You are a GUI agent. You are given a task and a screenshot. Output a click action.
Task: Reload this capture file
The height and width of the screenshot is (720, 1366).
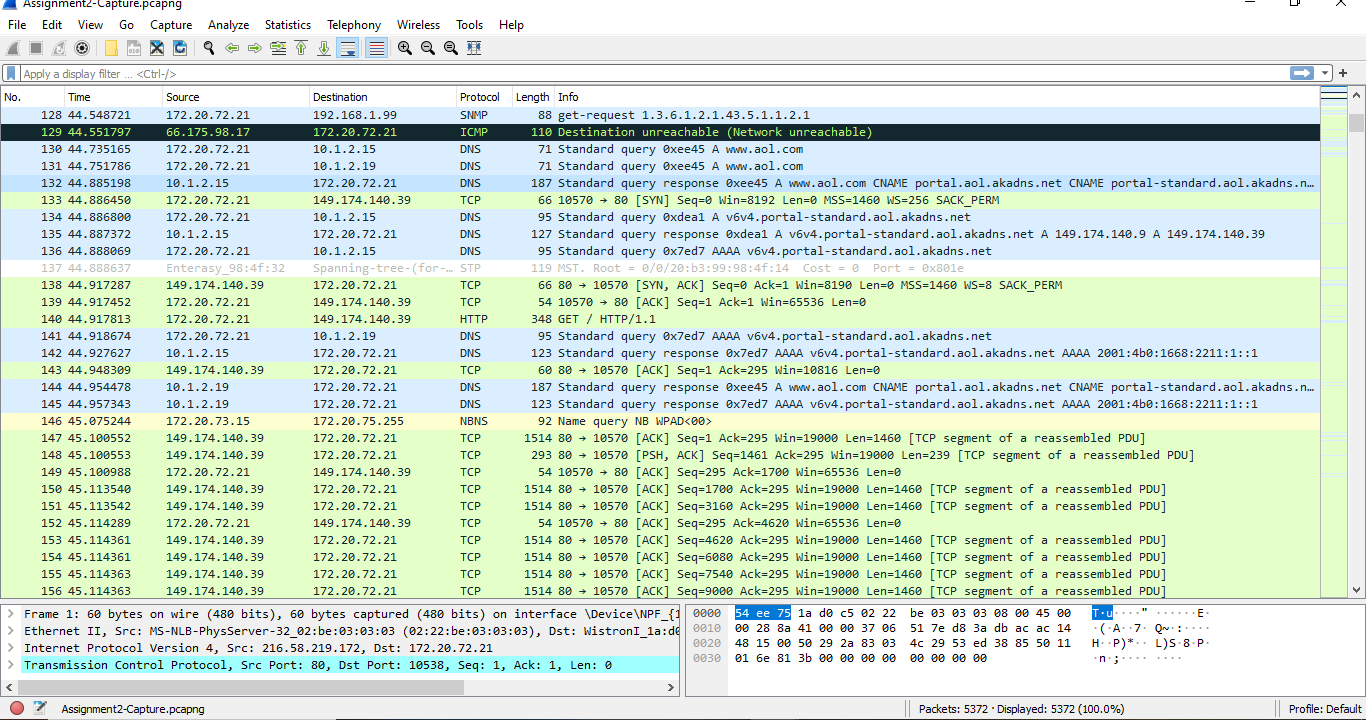point(181,47)
